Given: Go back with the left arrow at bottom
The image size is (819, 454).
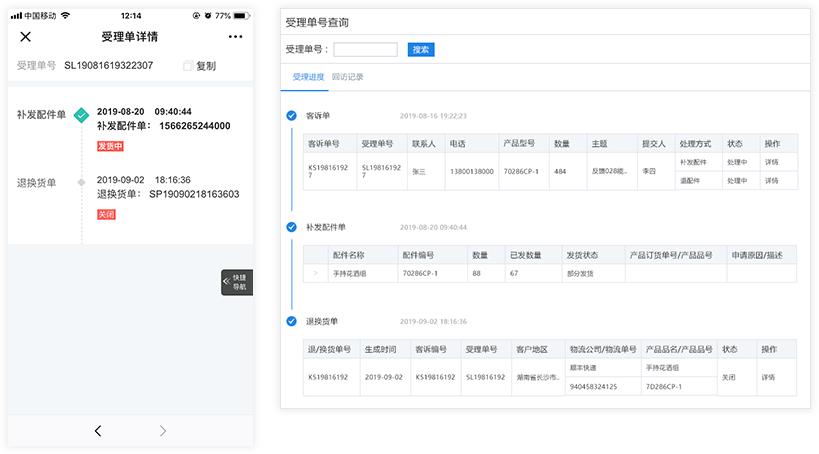Looking at the screenshot, I should click(x=98, y=430).
